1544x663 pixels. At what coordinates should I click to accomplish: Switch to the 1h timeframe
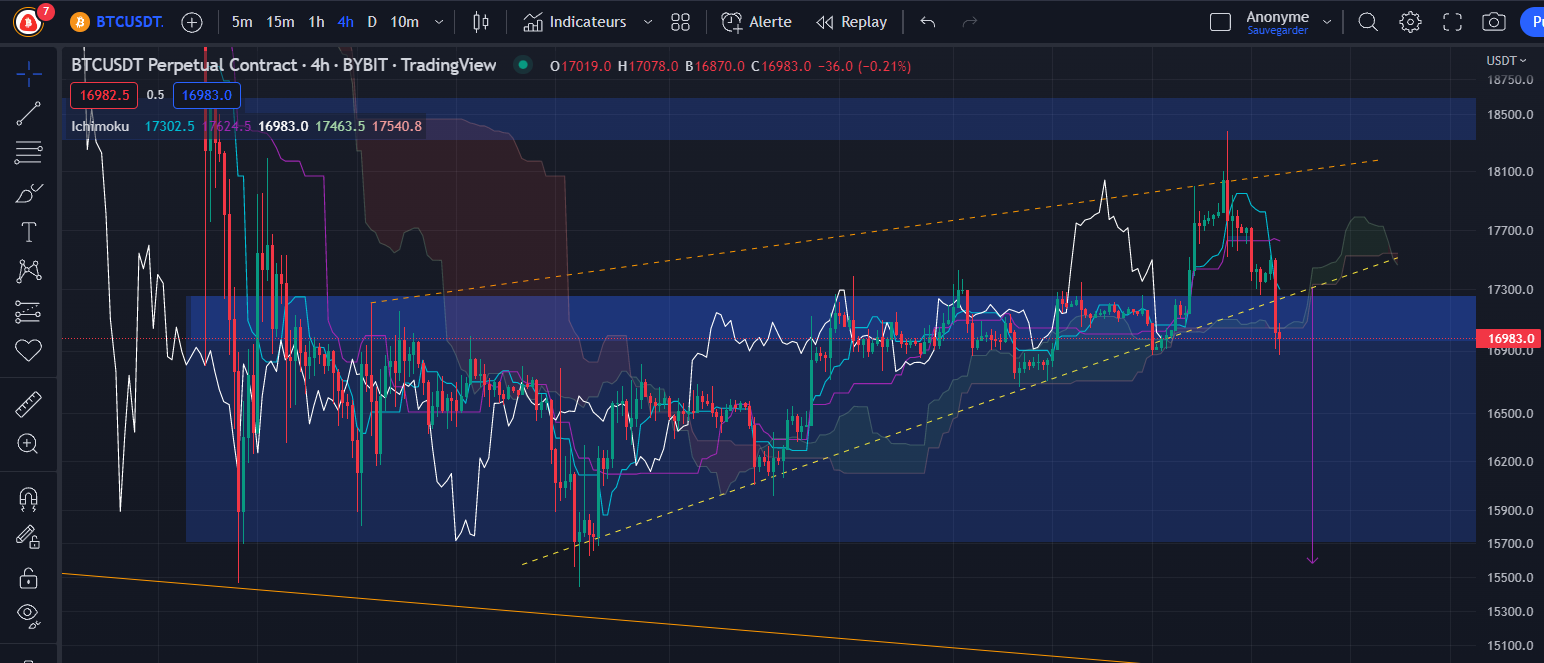[316, 21]
